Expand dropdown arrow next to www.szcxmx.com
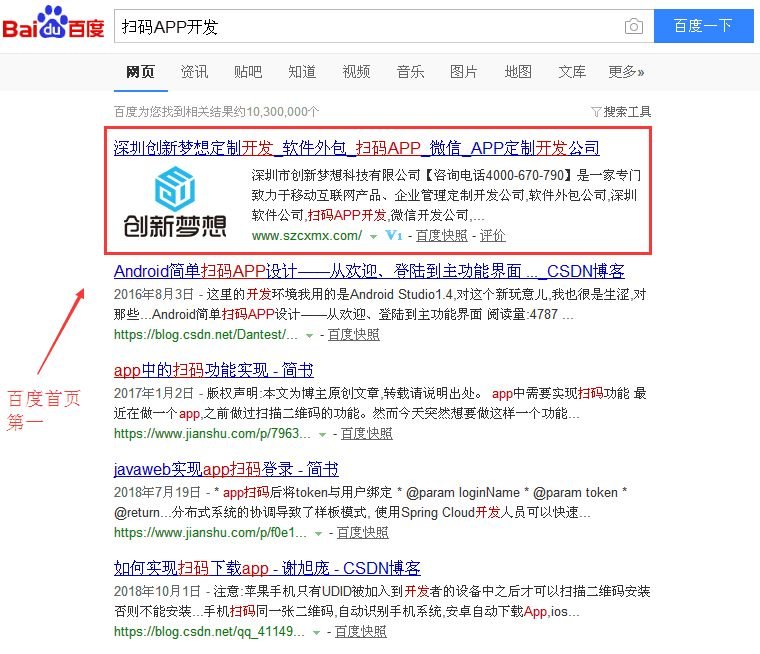The width and height of the screenshot is (760, 654). (373, 237)
